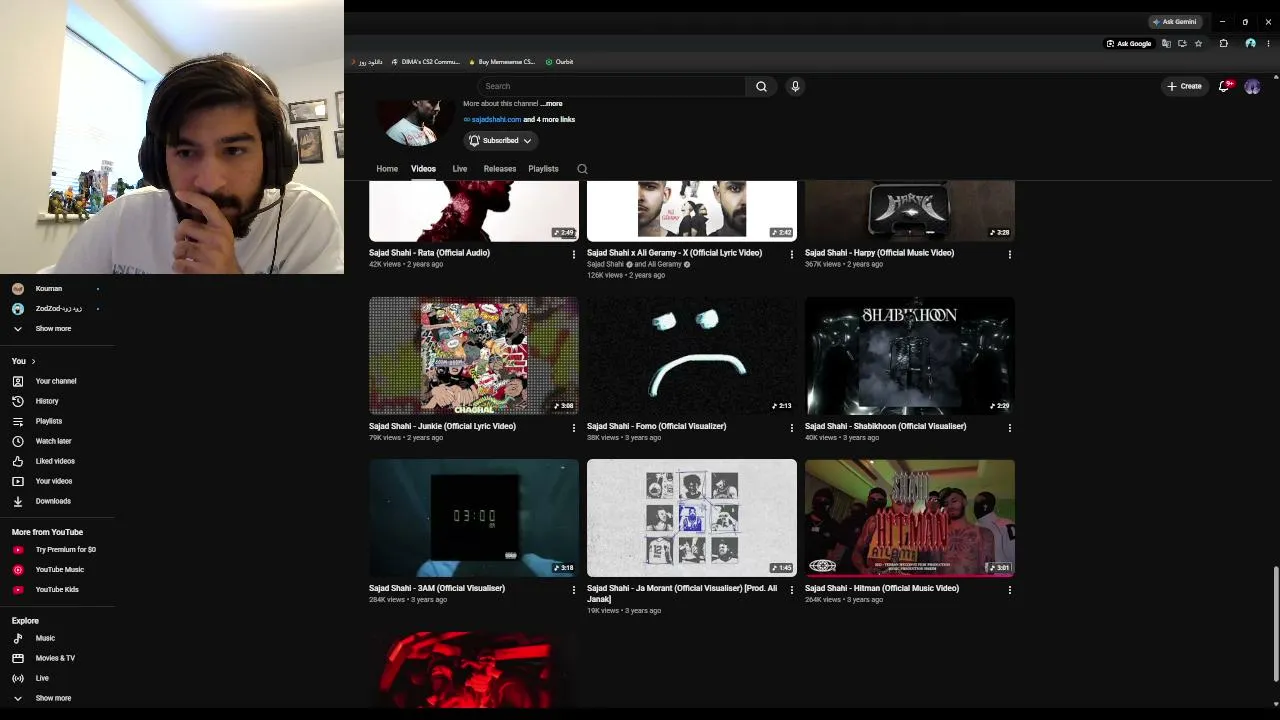This screenshot has height=720, width=1280.
Task: Open action menu for Rata video
Action: (574, 254)
